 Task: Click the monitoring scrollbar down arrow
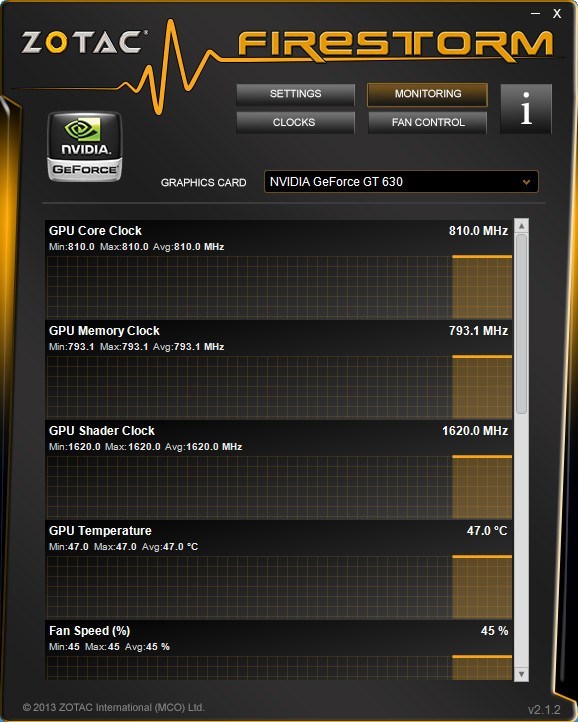(521, 674)
